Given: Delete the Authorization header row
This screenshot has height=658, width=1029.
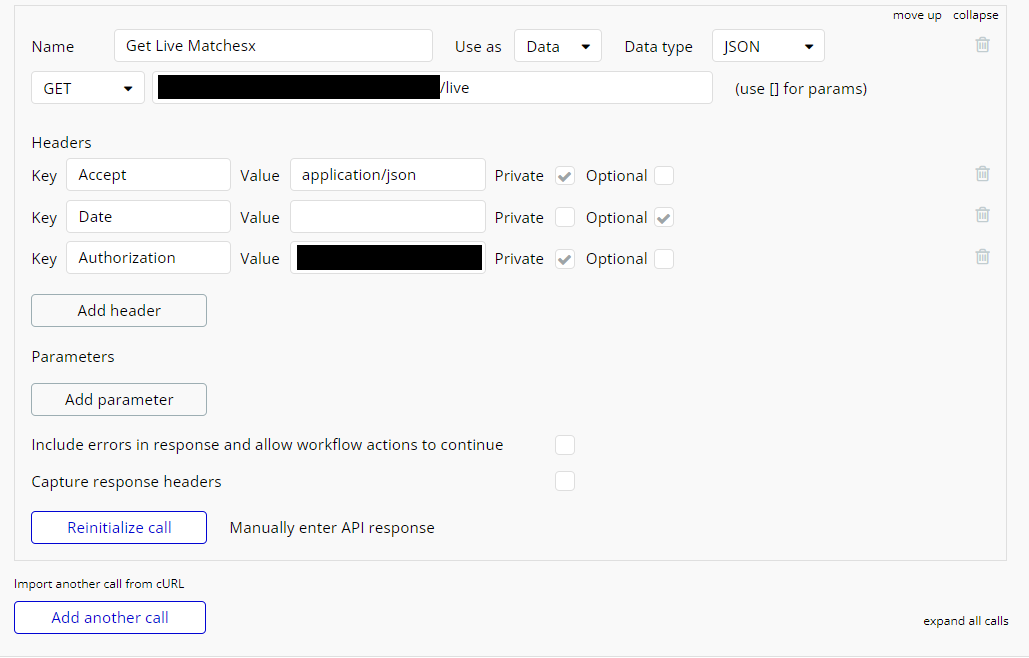Looking at the screenshot, I should coord(982,257).
